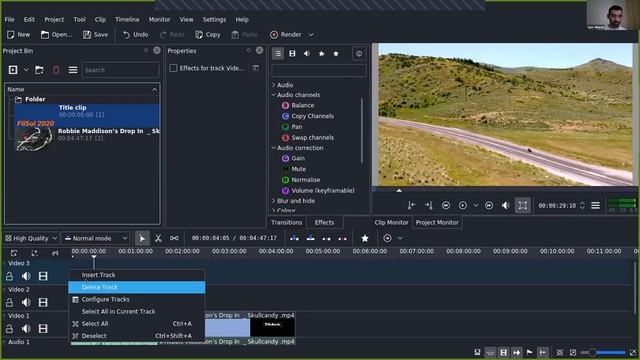The image size is (640, 360).
Task: Click the Open toolbar button
Action: 56,35
